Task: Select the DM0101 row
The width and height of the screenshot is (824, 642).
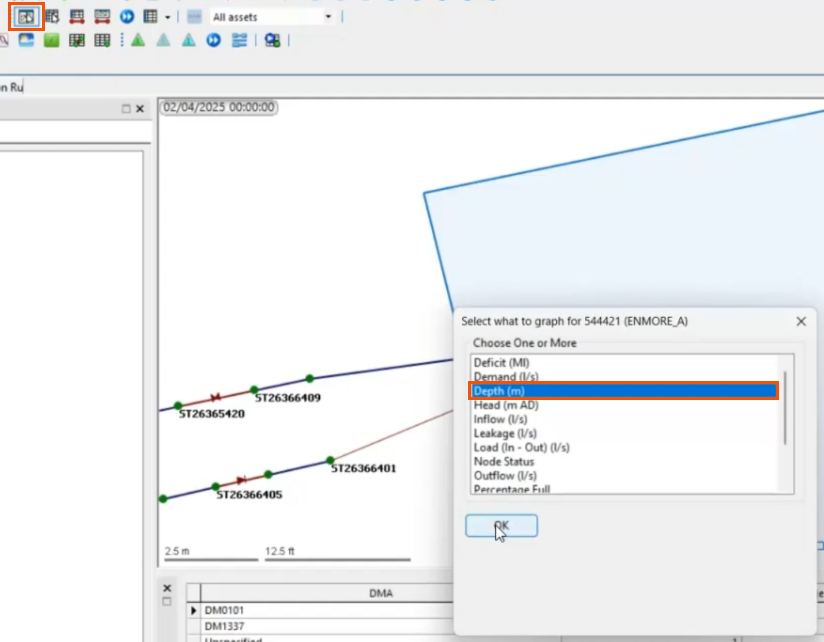Action: [224, 610]
